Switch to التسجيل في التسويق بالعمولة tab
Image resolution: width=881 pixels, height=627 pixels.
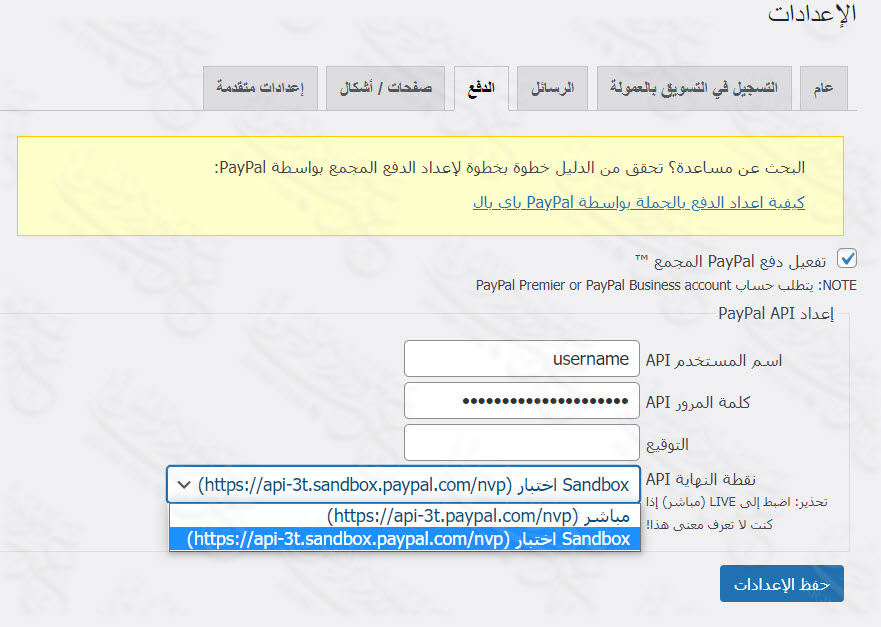(x=694, y=88)
